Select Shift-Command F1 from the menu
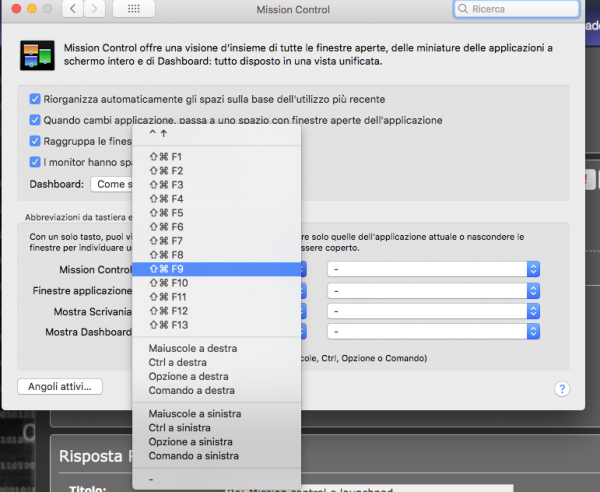The image size is (600, 492). pyautogui.click(x=217, y=157)
